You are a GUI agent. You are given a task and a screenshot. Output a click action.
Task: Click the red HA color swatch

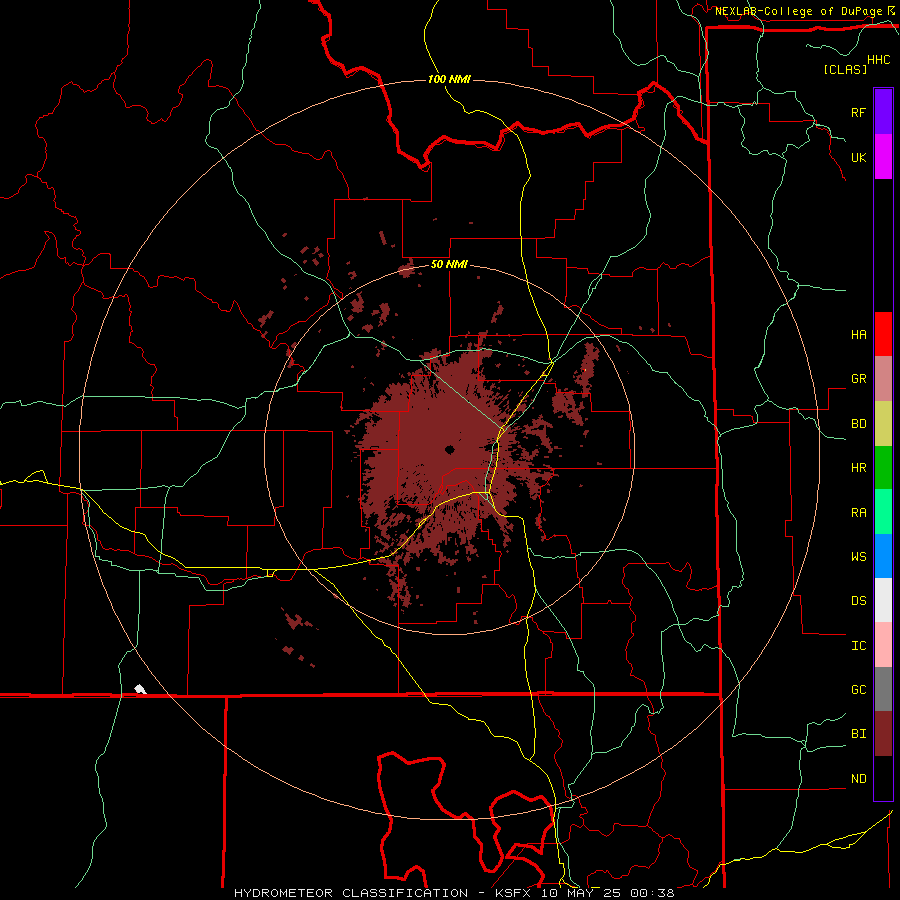coord(883,334)
